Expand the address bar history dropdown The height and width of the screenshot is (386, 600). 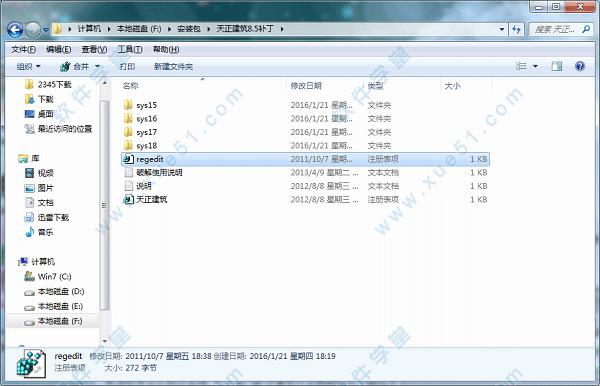tap(502, 29)
